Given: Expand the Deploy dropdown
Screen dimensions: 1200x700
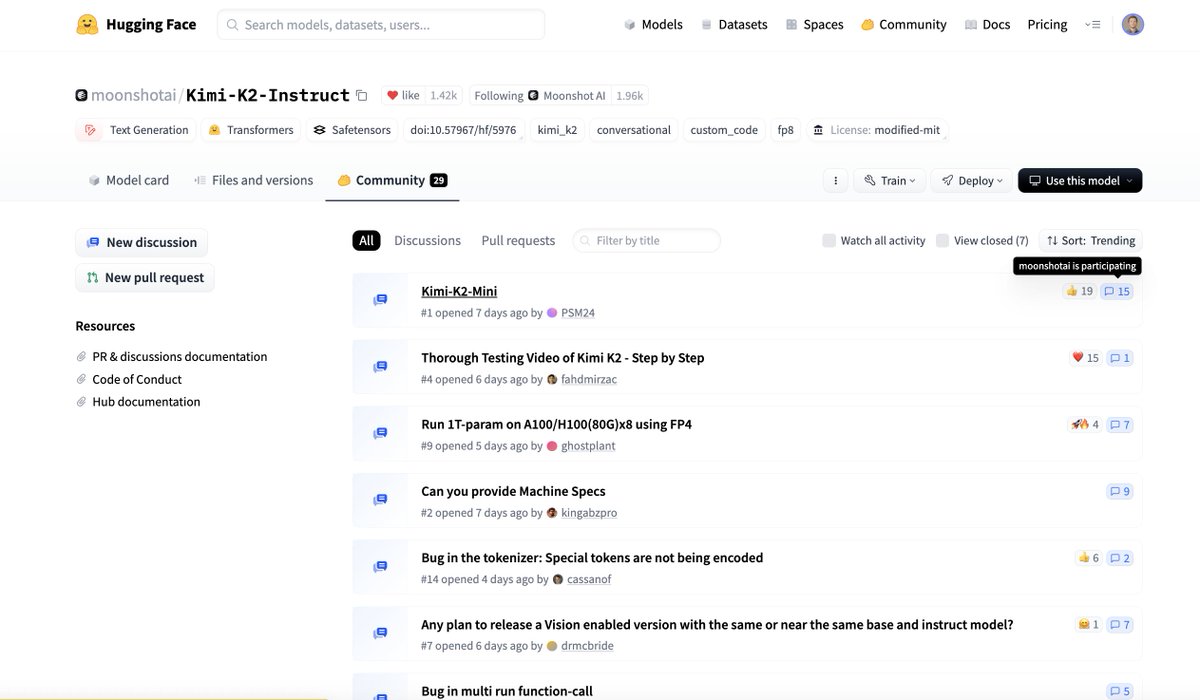Looking at the screenshot, I should pos(972,181).
